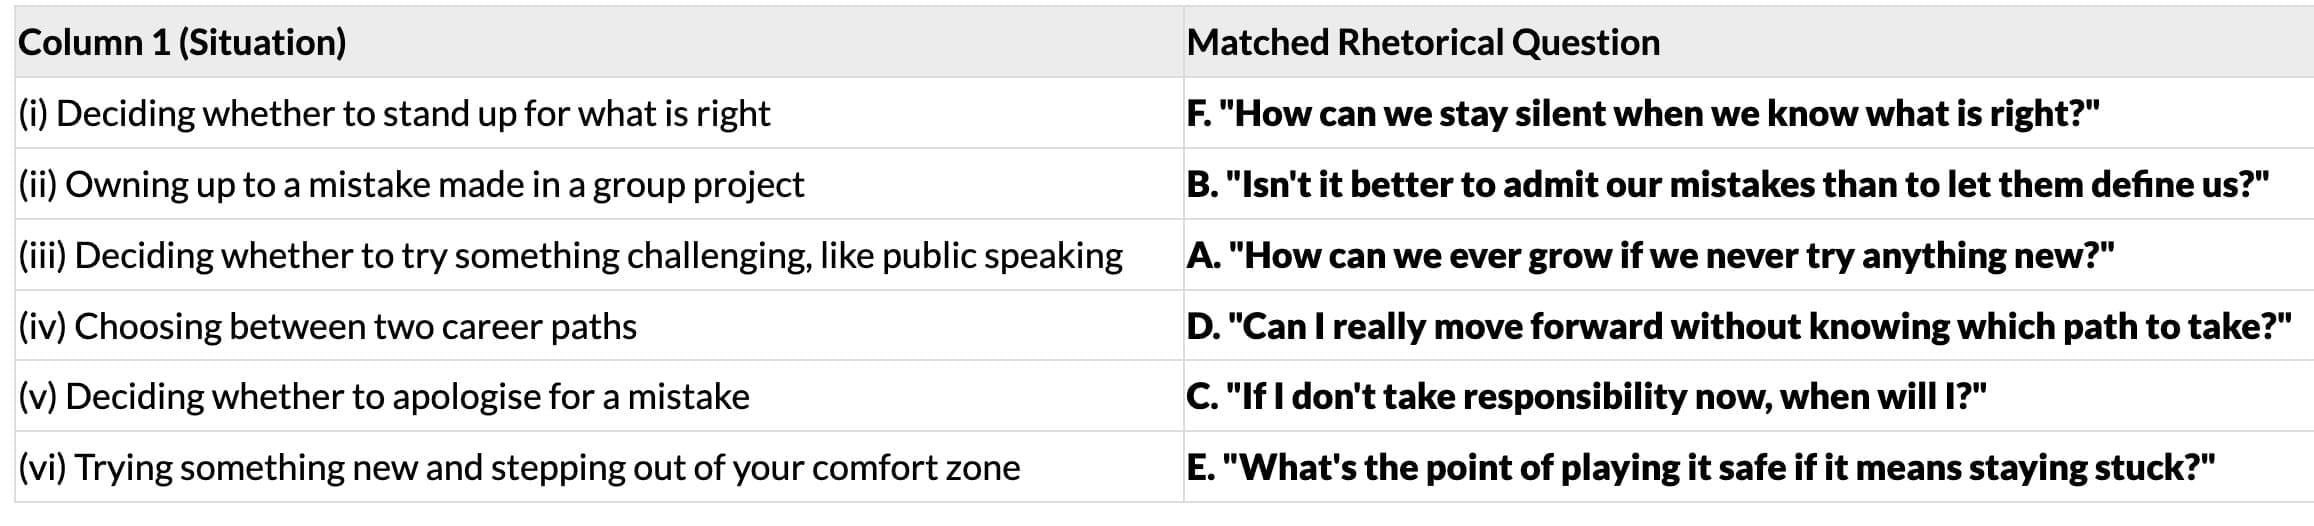
Task: Click the "(i)" numeral in the first row
Action: (x=33, y=114)
